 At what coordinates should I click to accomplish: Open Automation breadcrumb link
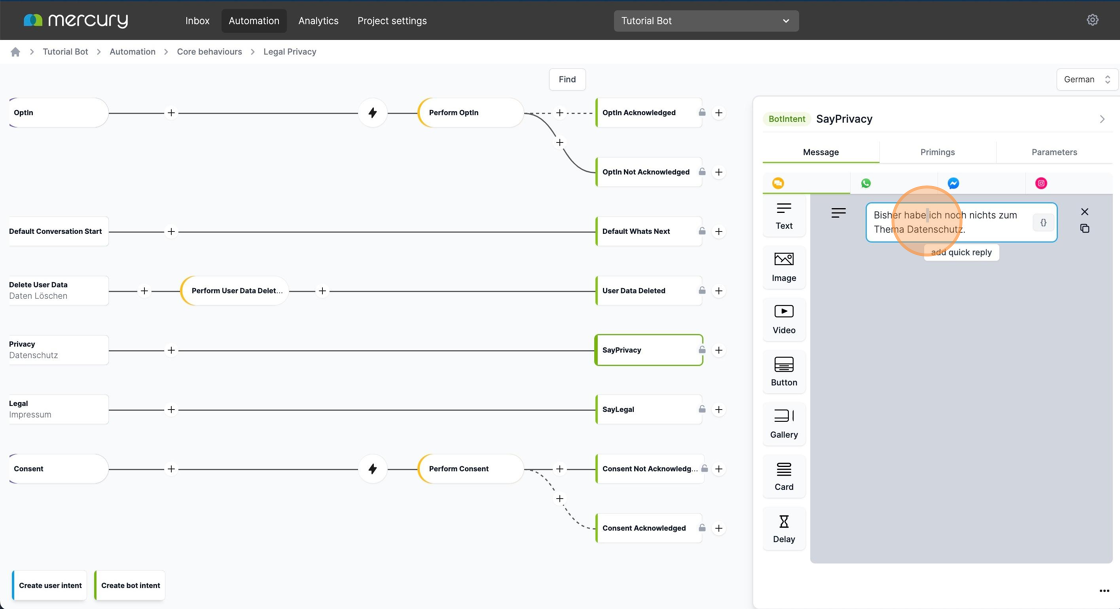pos(132,51)
